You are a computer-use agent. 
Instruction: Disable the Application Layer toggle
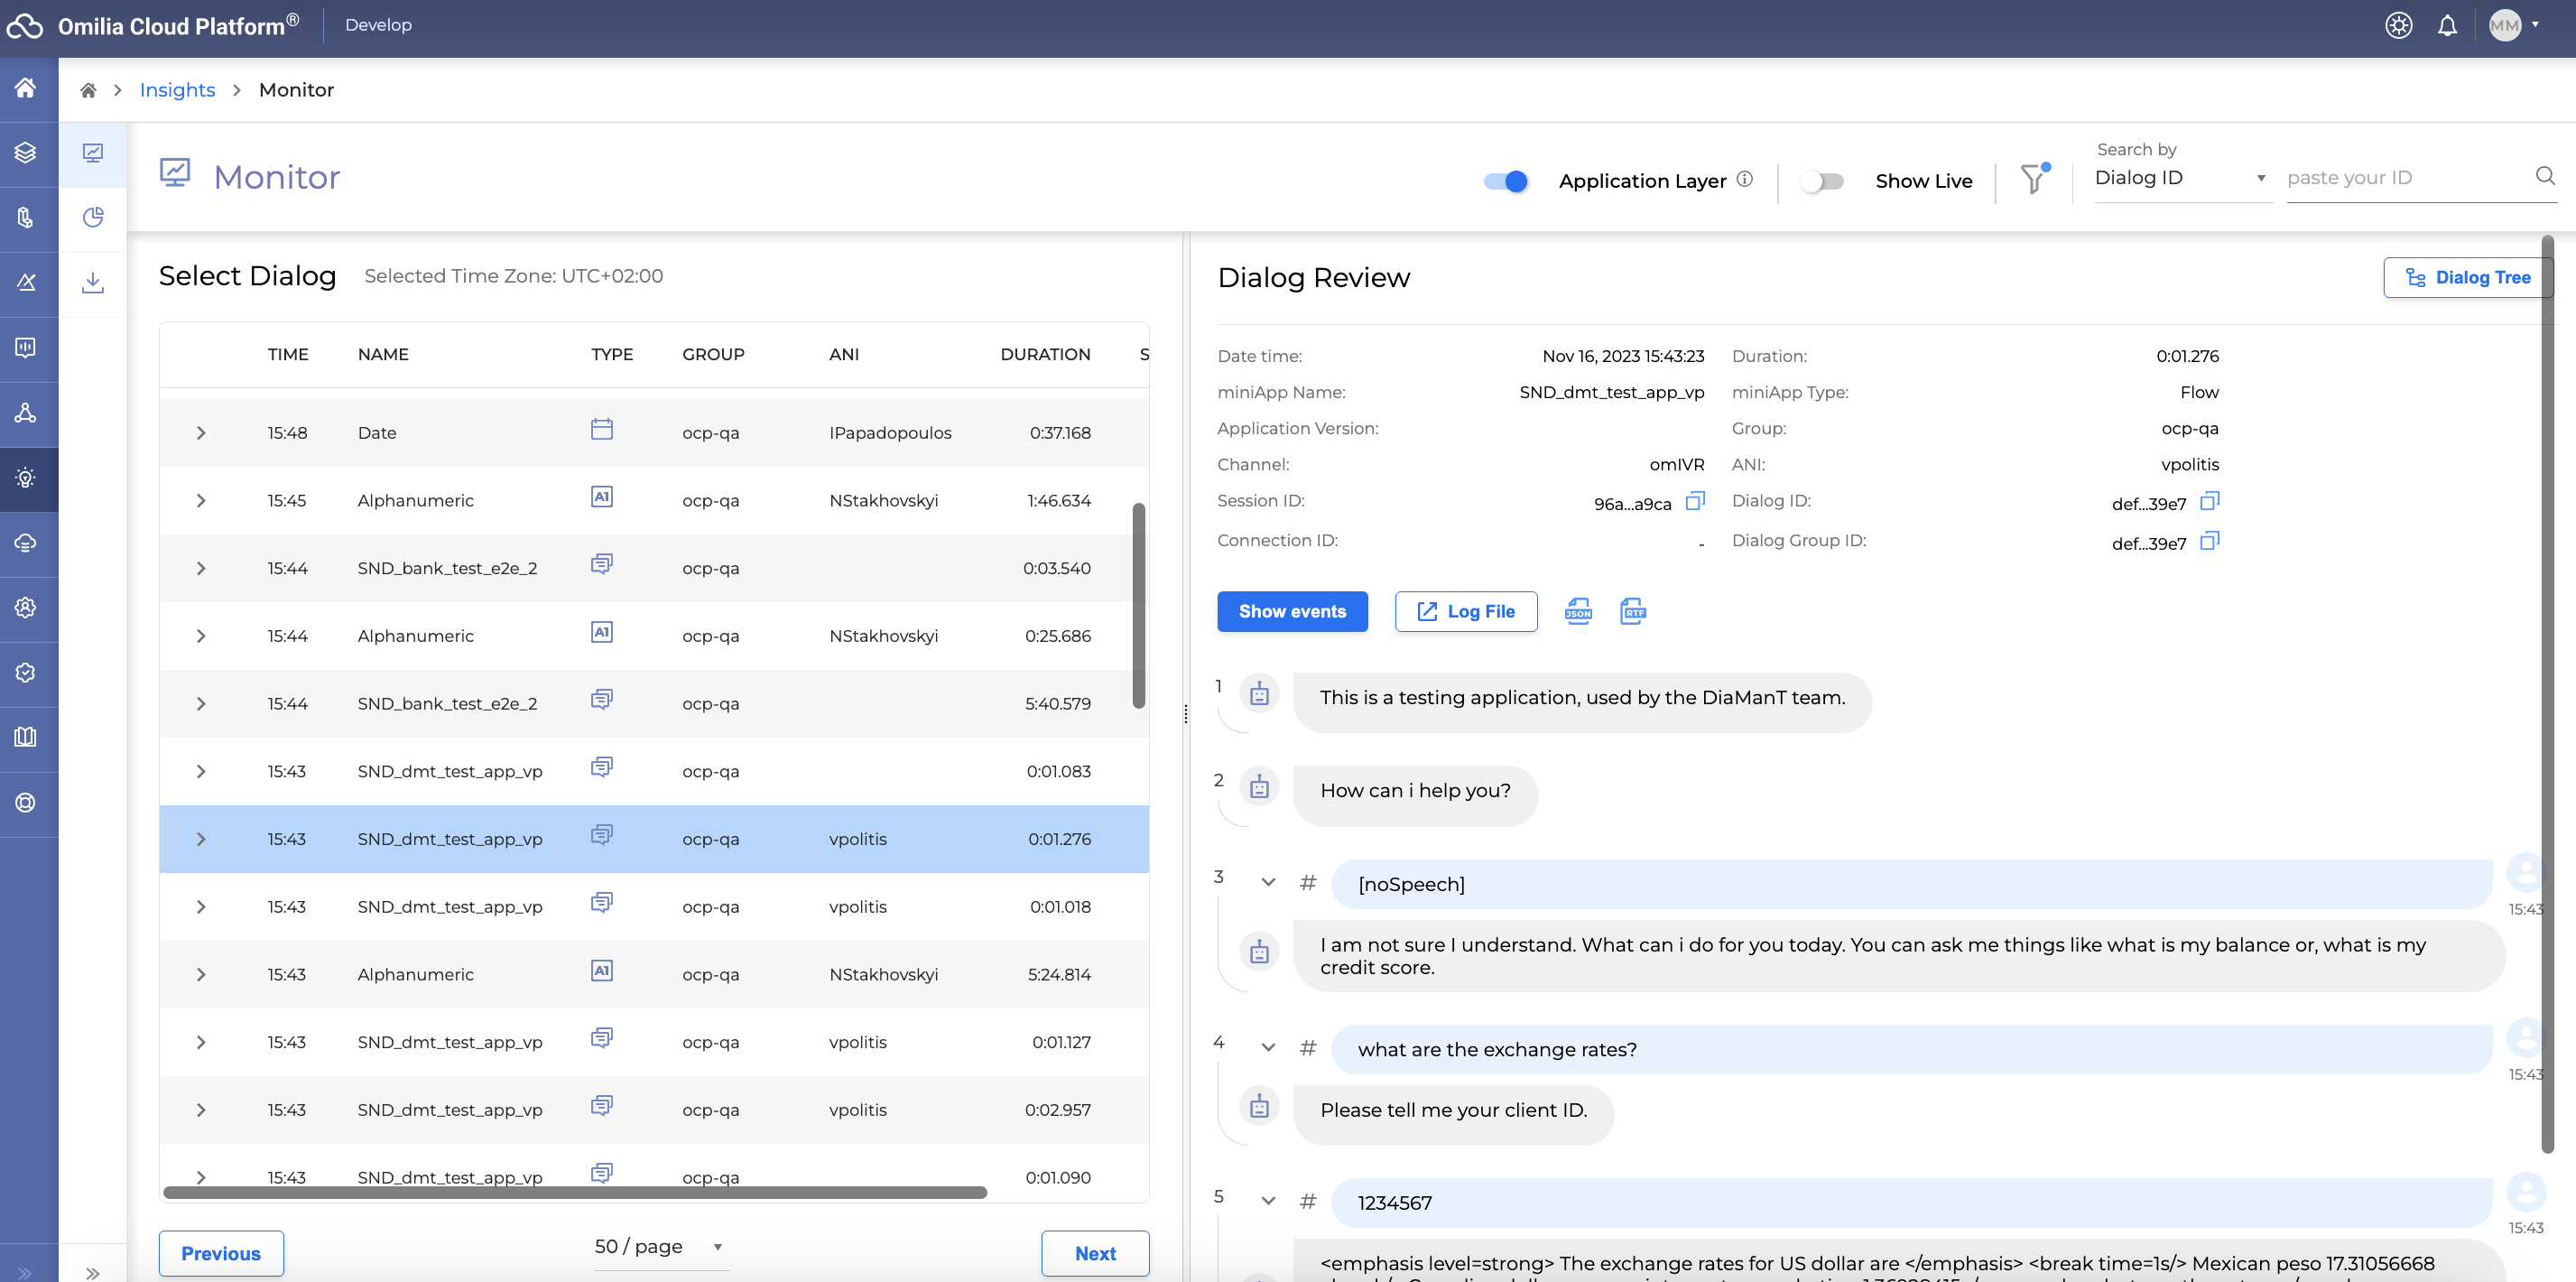pyautogui.click(x=1506, y=181)
